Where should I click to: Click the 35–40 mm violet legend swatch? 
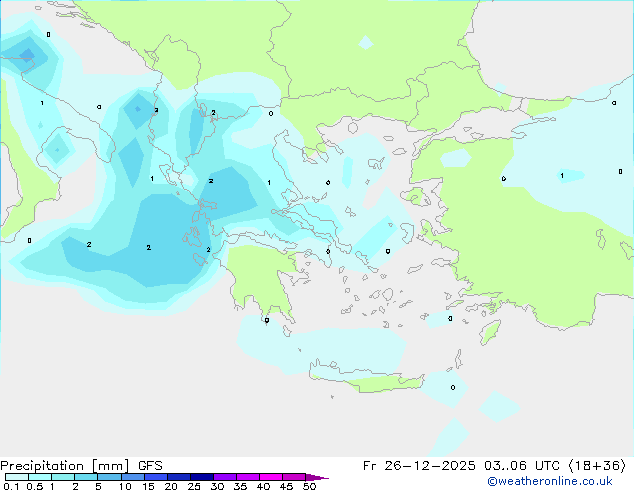[x=248, y=477]
